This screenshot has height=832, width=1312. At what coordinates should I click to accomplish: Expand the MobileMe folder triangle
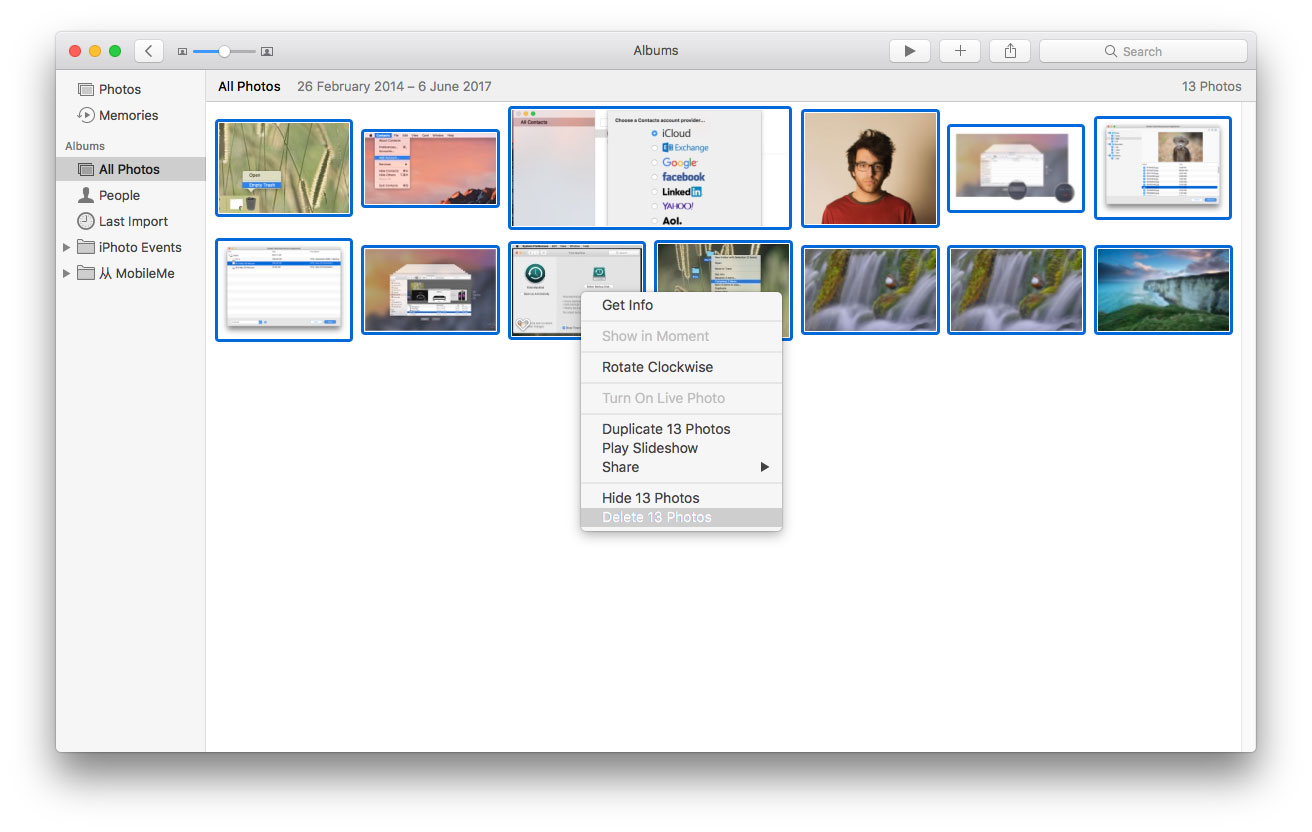point(67,273)
